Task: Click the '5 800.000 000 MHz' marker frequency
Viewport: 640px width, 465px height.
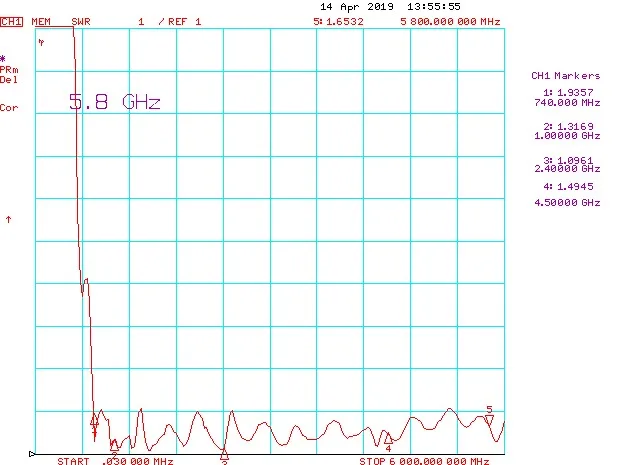Action: click(450, 22)
